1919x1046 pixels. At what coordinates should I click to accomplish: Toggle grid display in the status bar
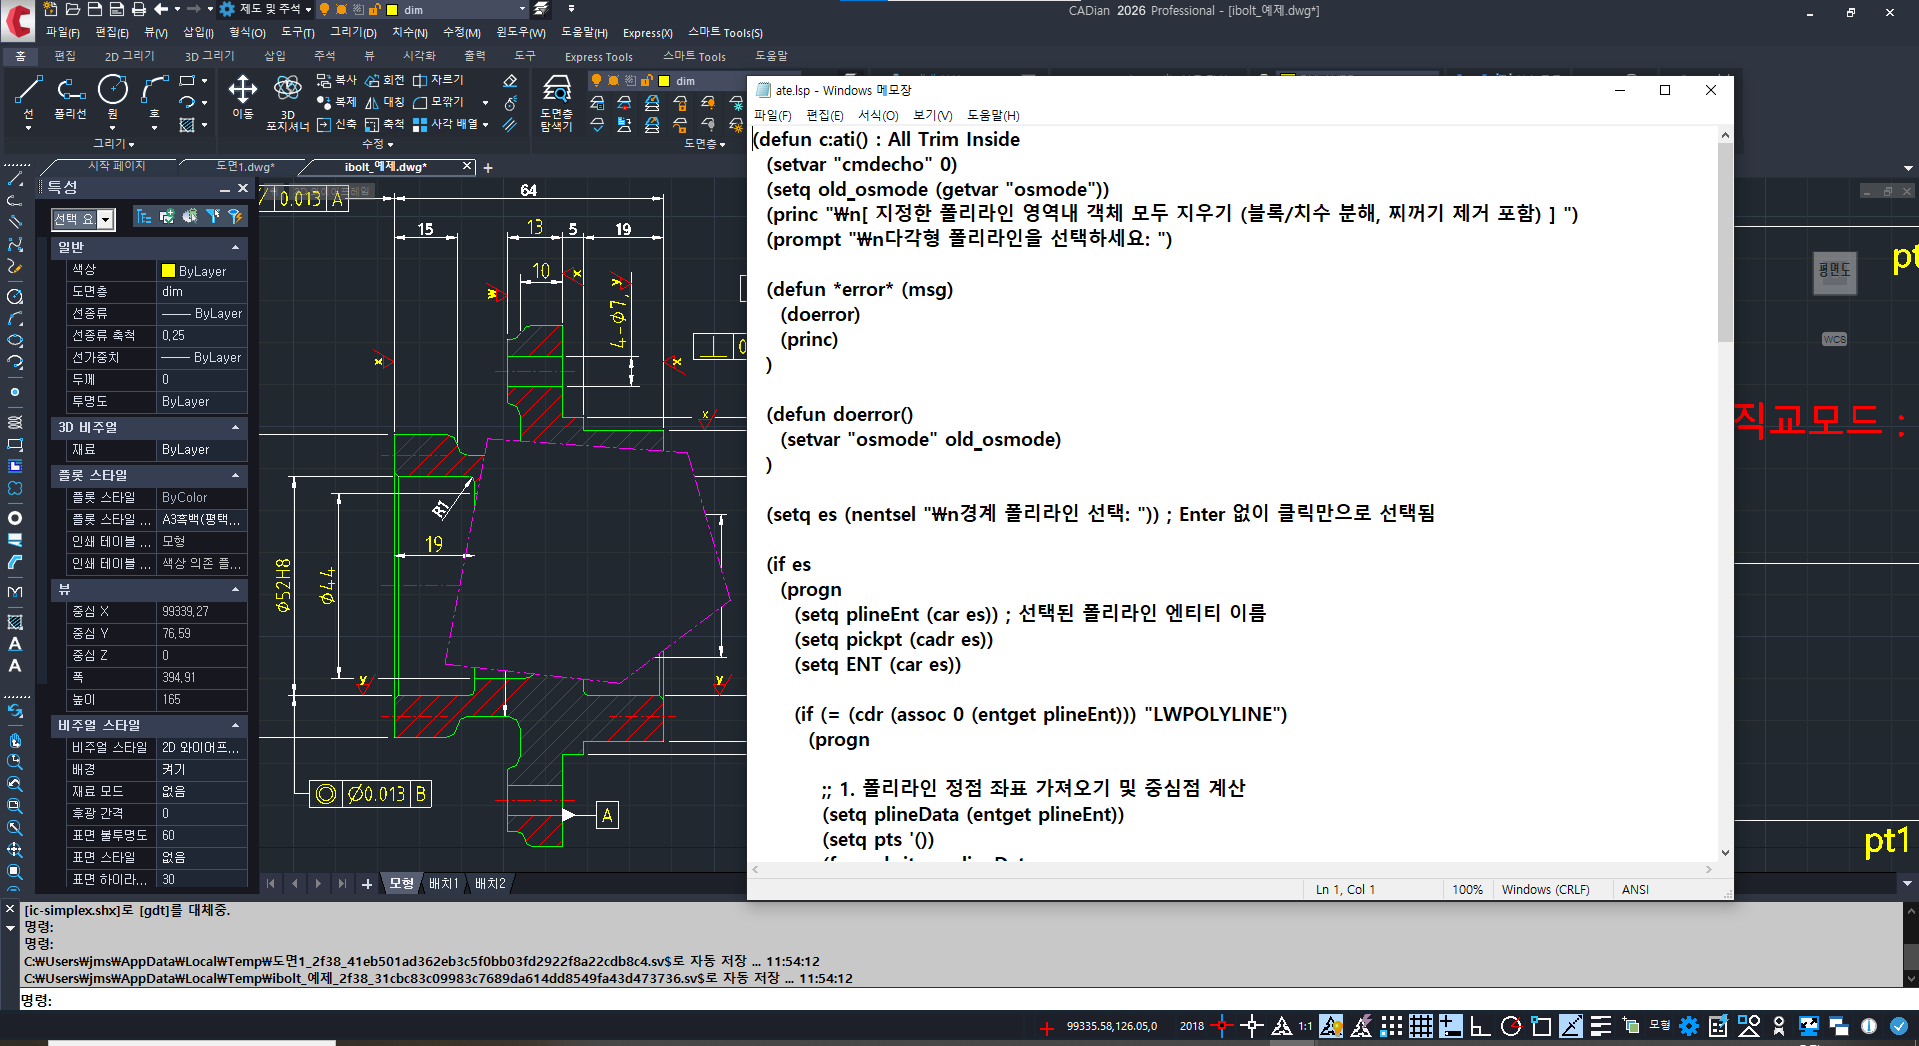1421,1026
